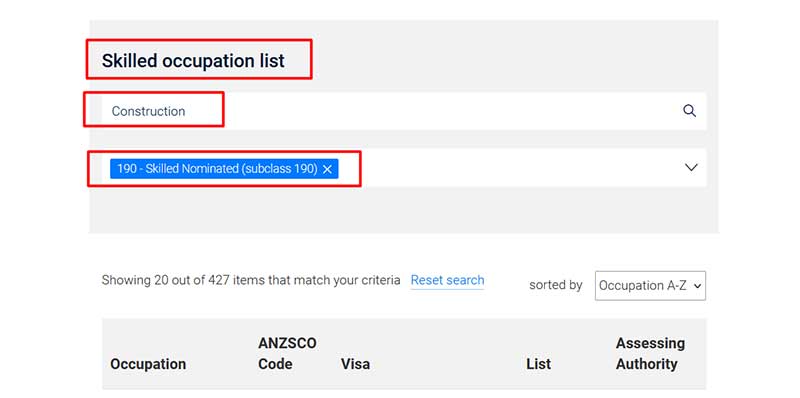Screen dimensions: 800x398
Task: Click empty area of visa multi-select box
Action: point(510,168)
